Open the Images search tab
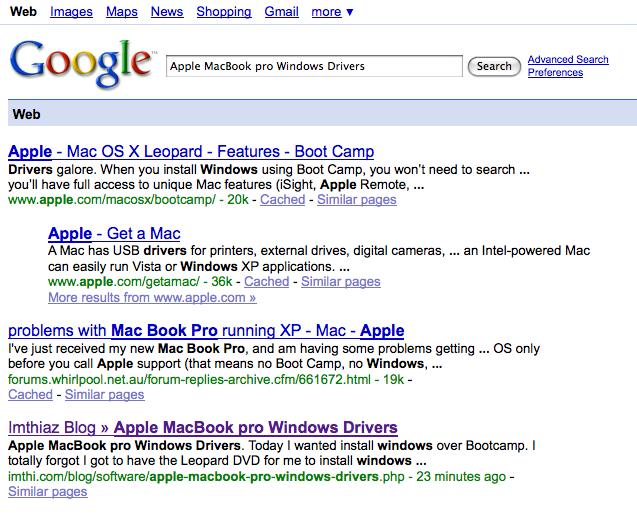This screenshot has width=637, height=515. coord(71,12)
